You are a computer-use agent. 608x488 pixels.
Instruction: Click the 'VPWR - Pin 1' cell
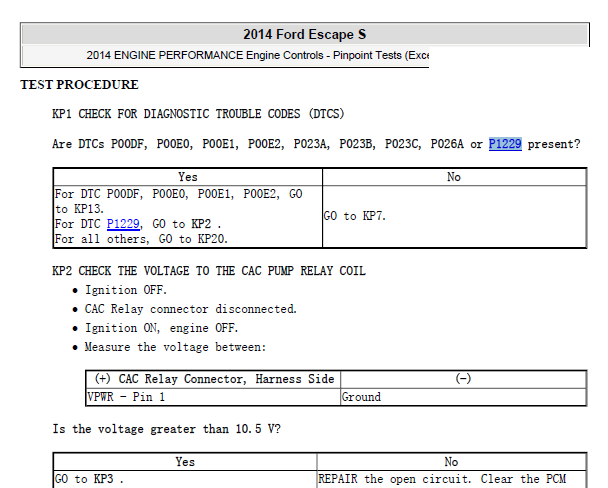point(213,397)
